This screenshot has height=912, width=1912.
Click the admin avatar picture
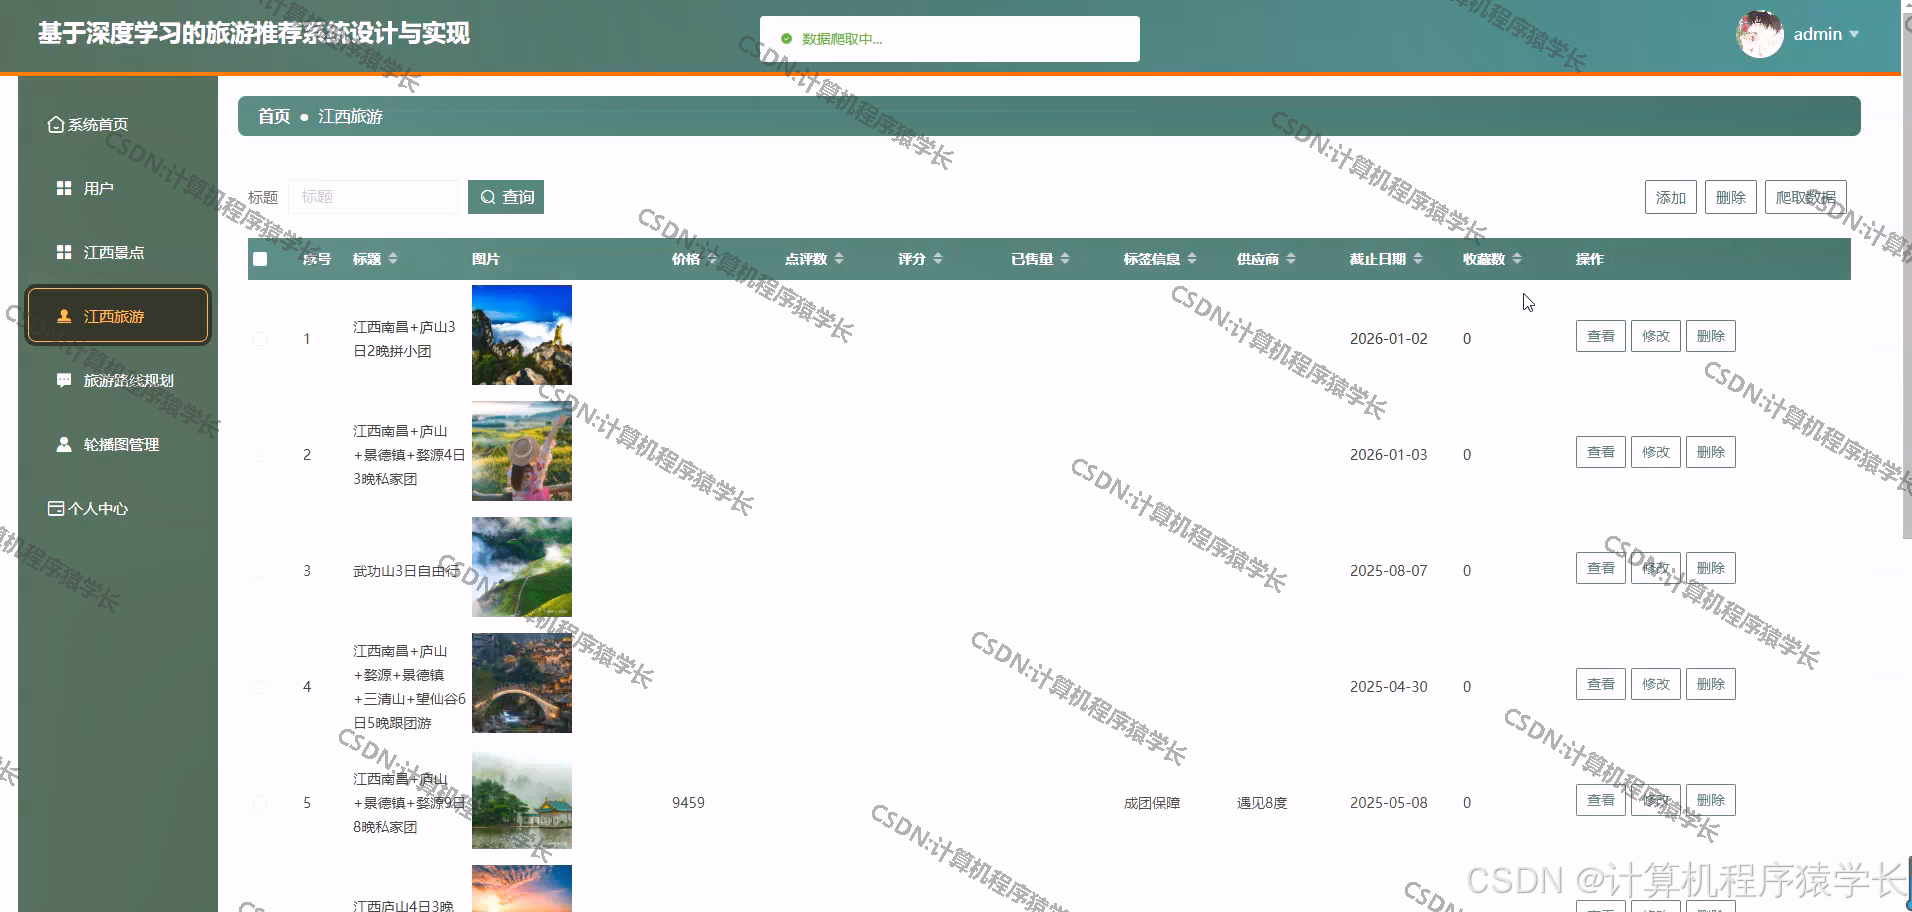(x=1760, y=34)
